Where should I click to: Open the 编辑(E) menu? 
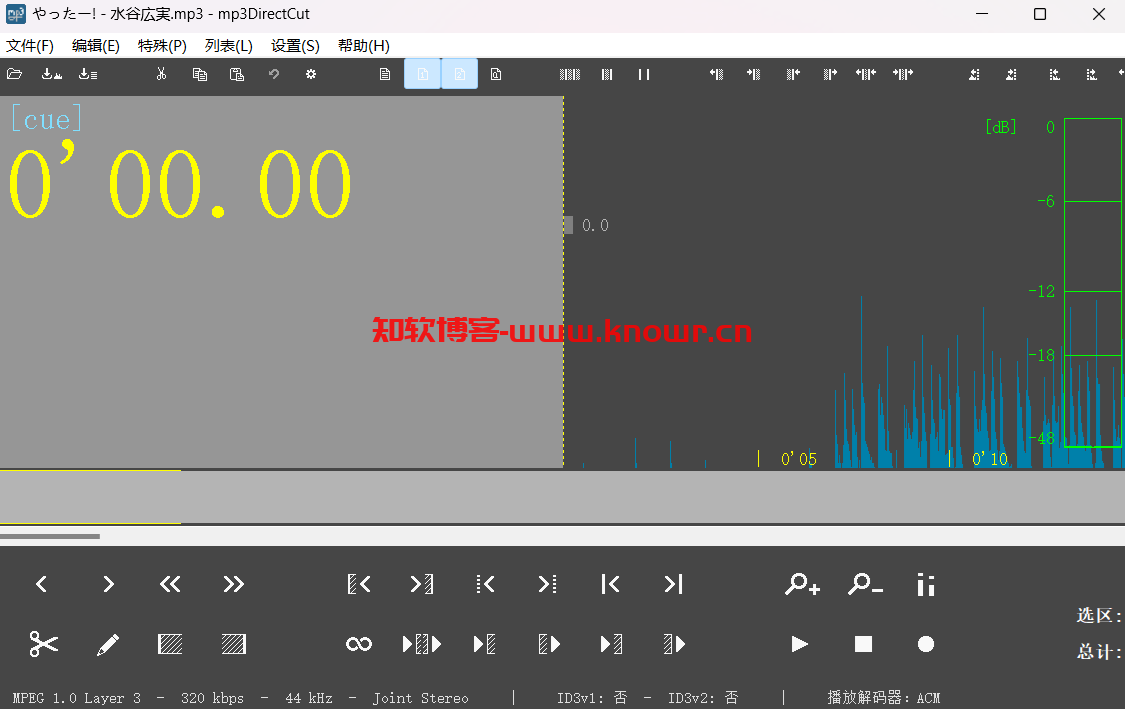95,46
